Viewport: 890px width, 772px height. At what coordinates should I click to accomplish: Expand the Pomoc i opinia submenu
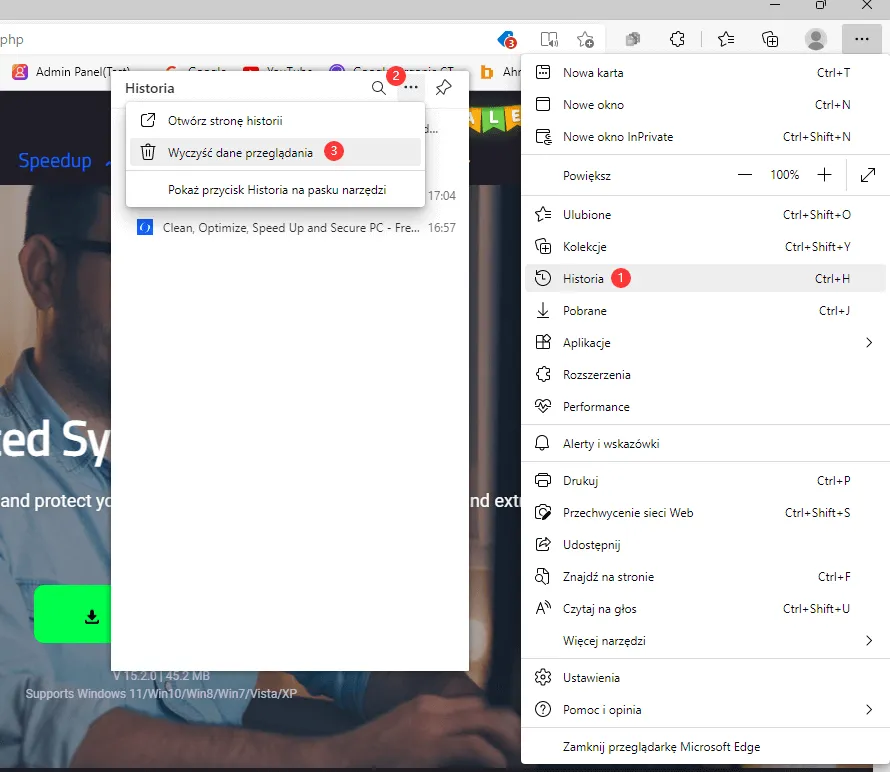coord(868,710)
